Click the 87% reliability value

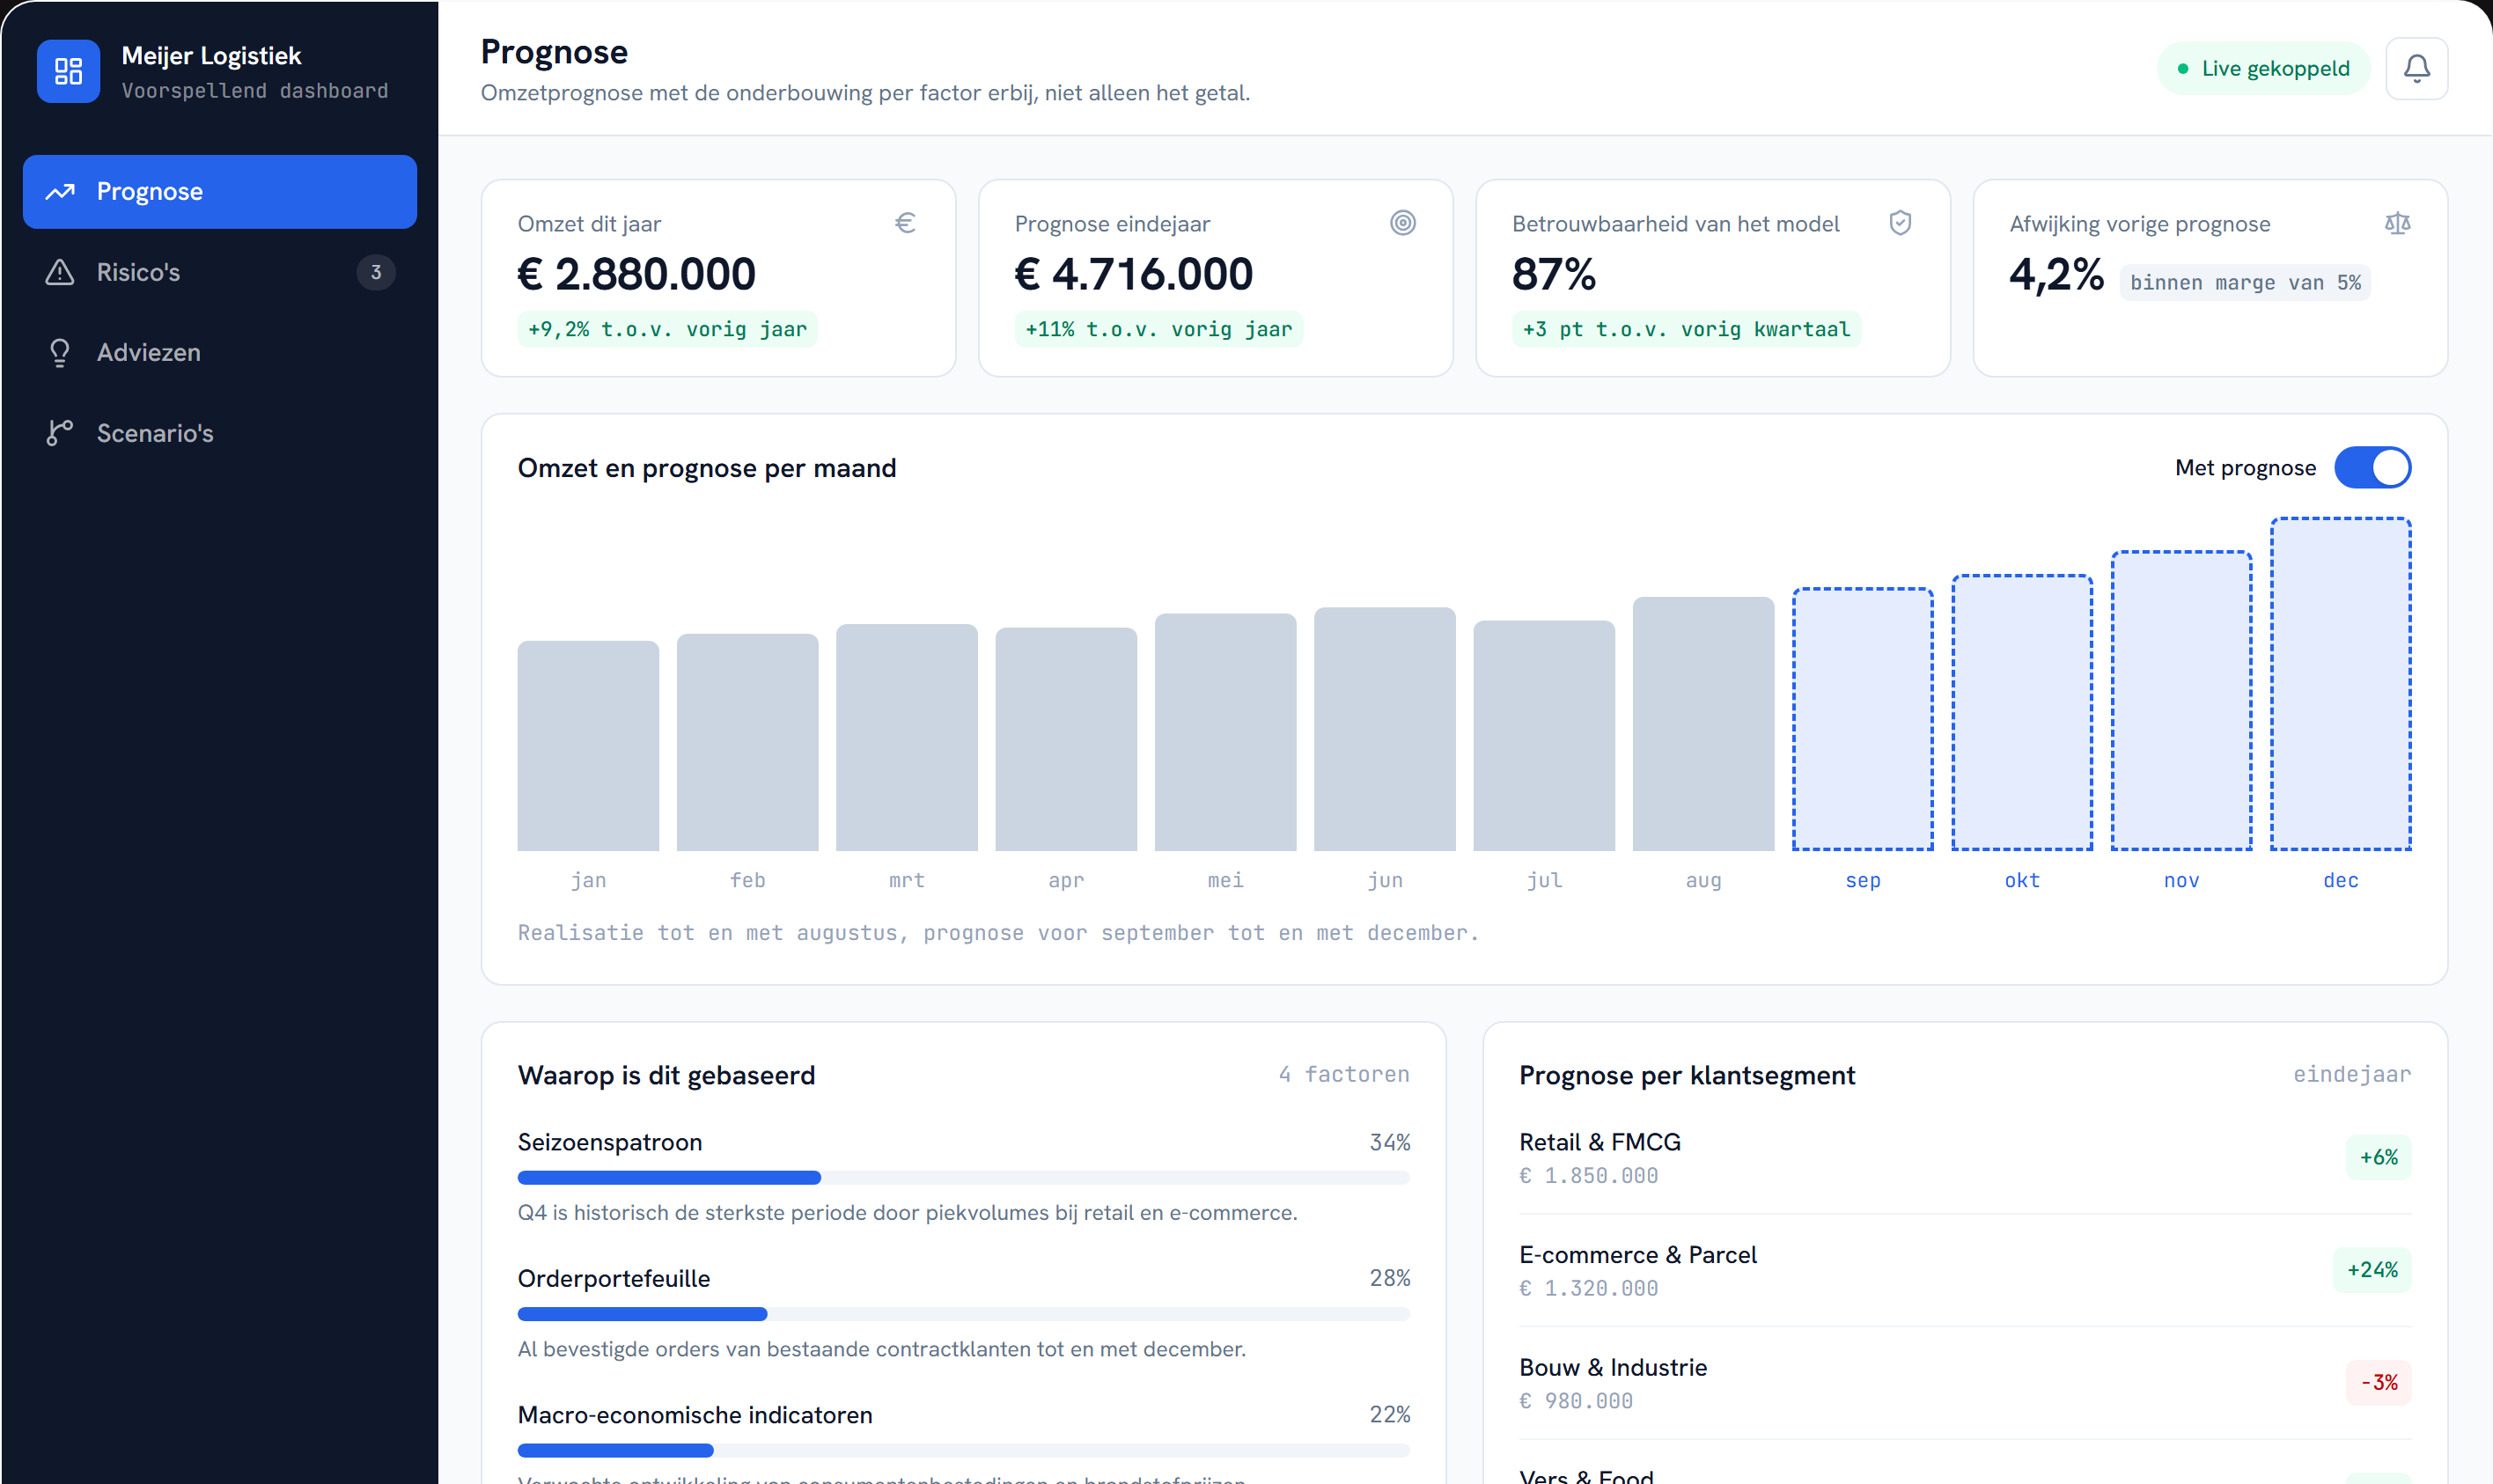point(1554,274)
